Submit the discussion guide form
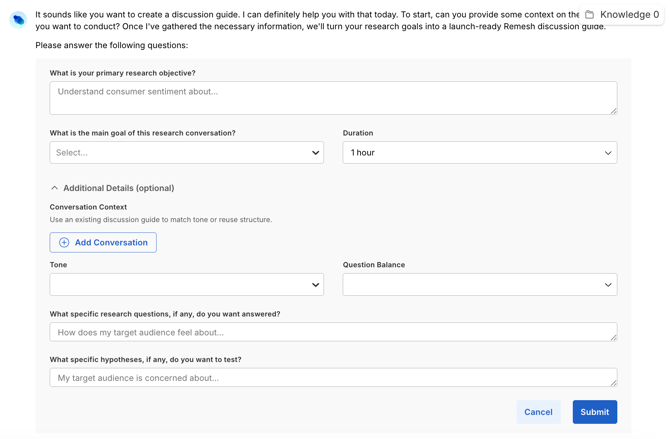670x439 pixels. point(594,412)
